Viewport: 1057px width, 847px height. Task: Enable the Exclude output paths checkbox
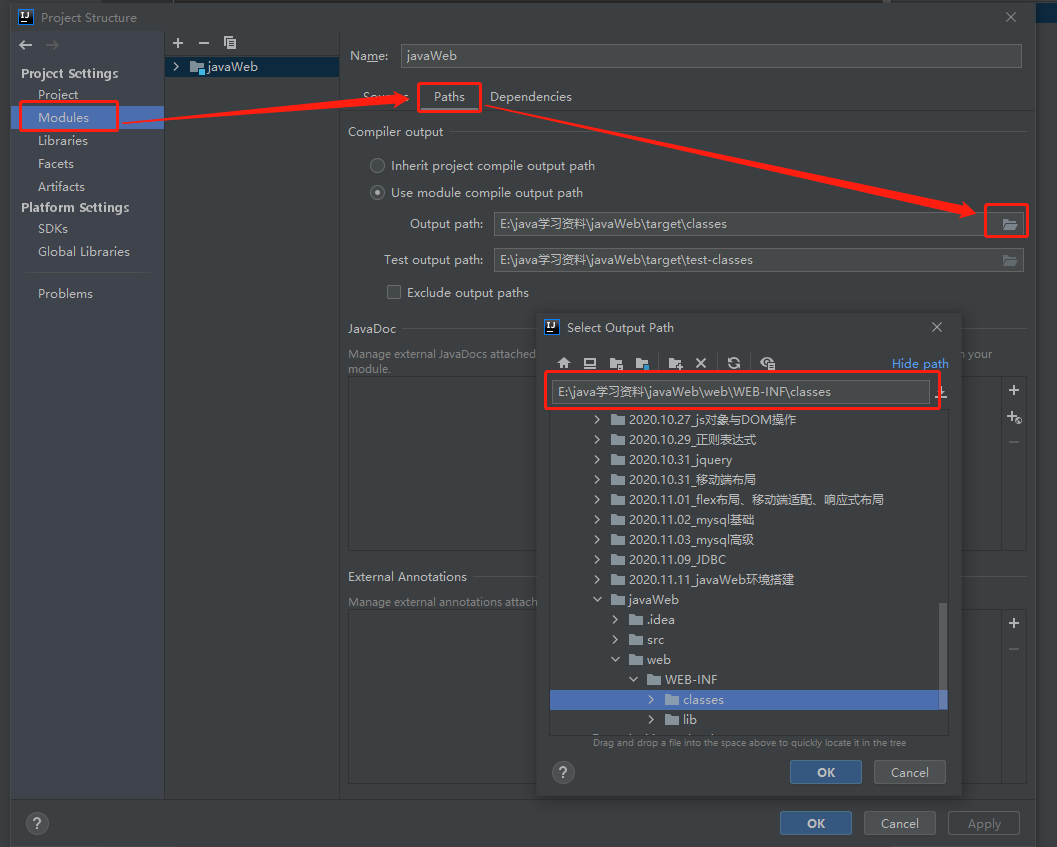click(394, 292)
